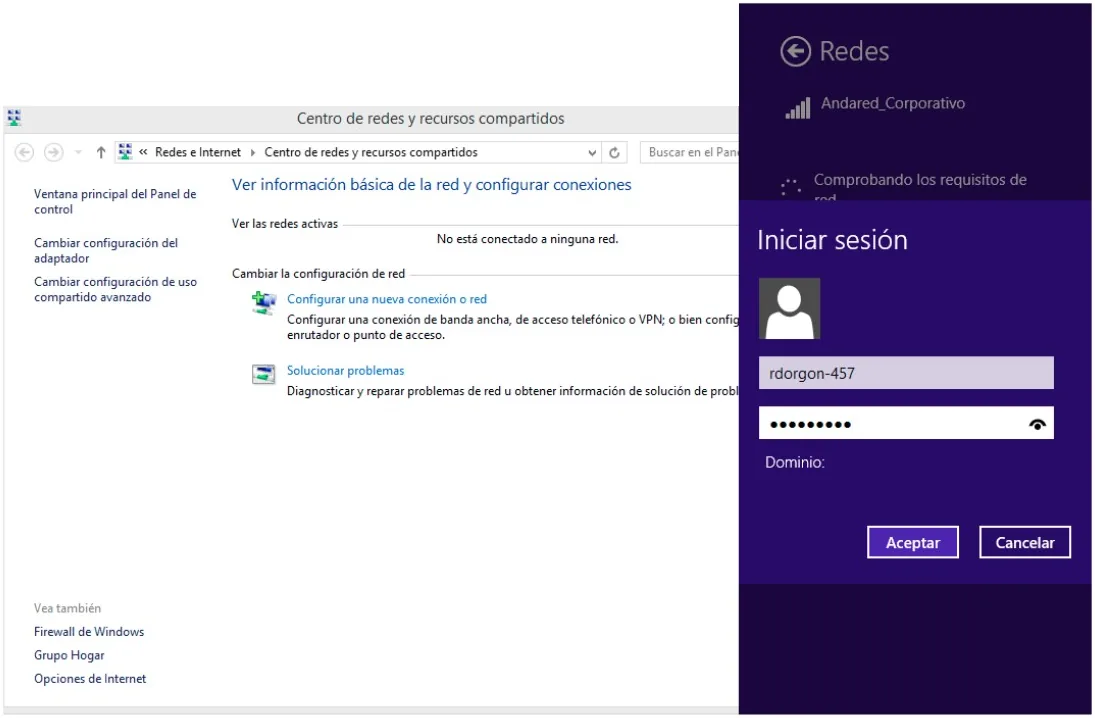Select the Andared_Corporativo network name
This screenshot has width=1095, height=718.
892,103
